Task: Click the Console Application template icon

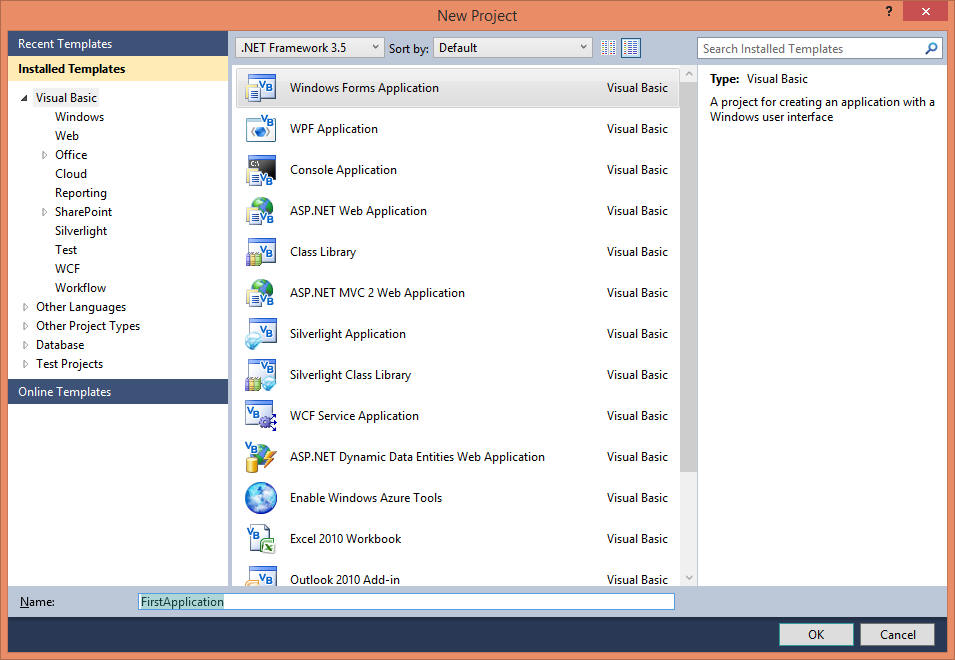Action: 261,170
